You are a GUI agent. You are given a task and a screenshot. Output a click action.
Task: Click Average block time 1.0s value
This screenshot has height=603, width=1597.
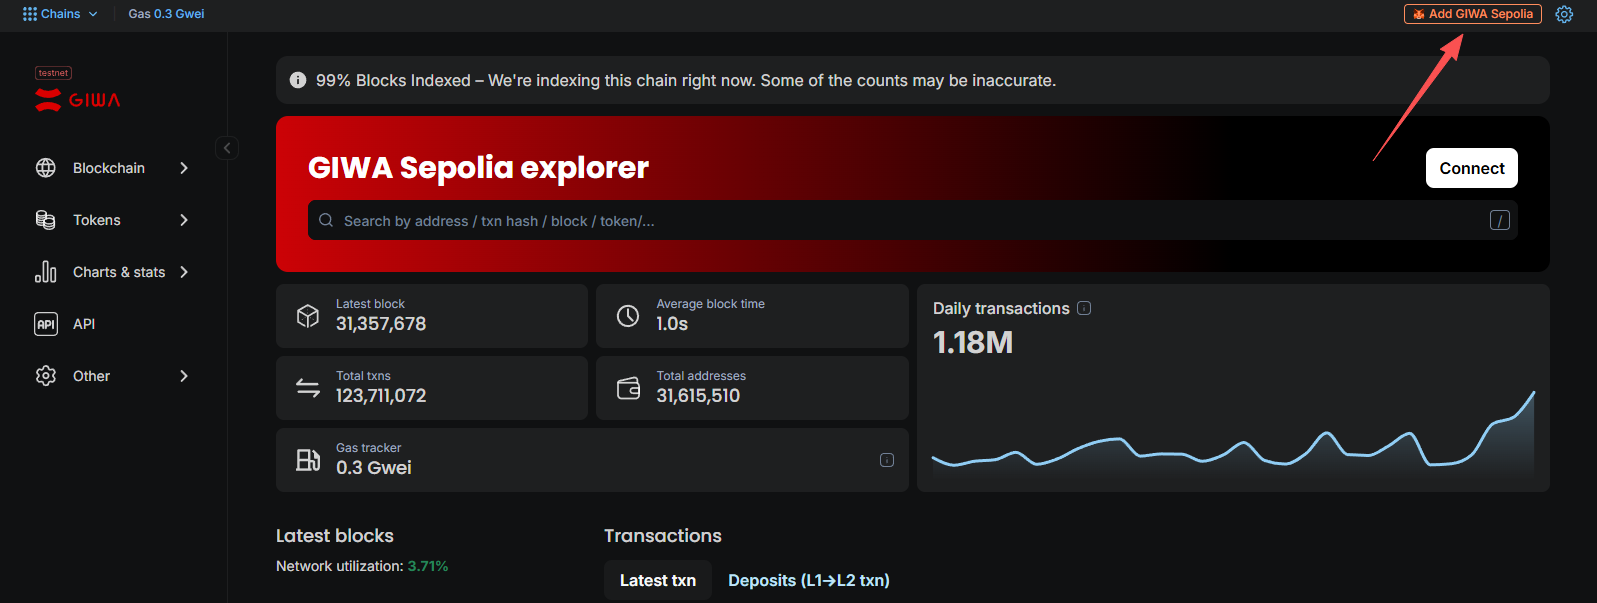coord(672,324)
